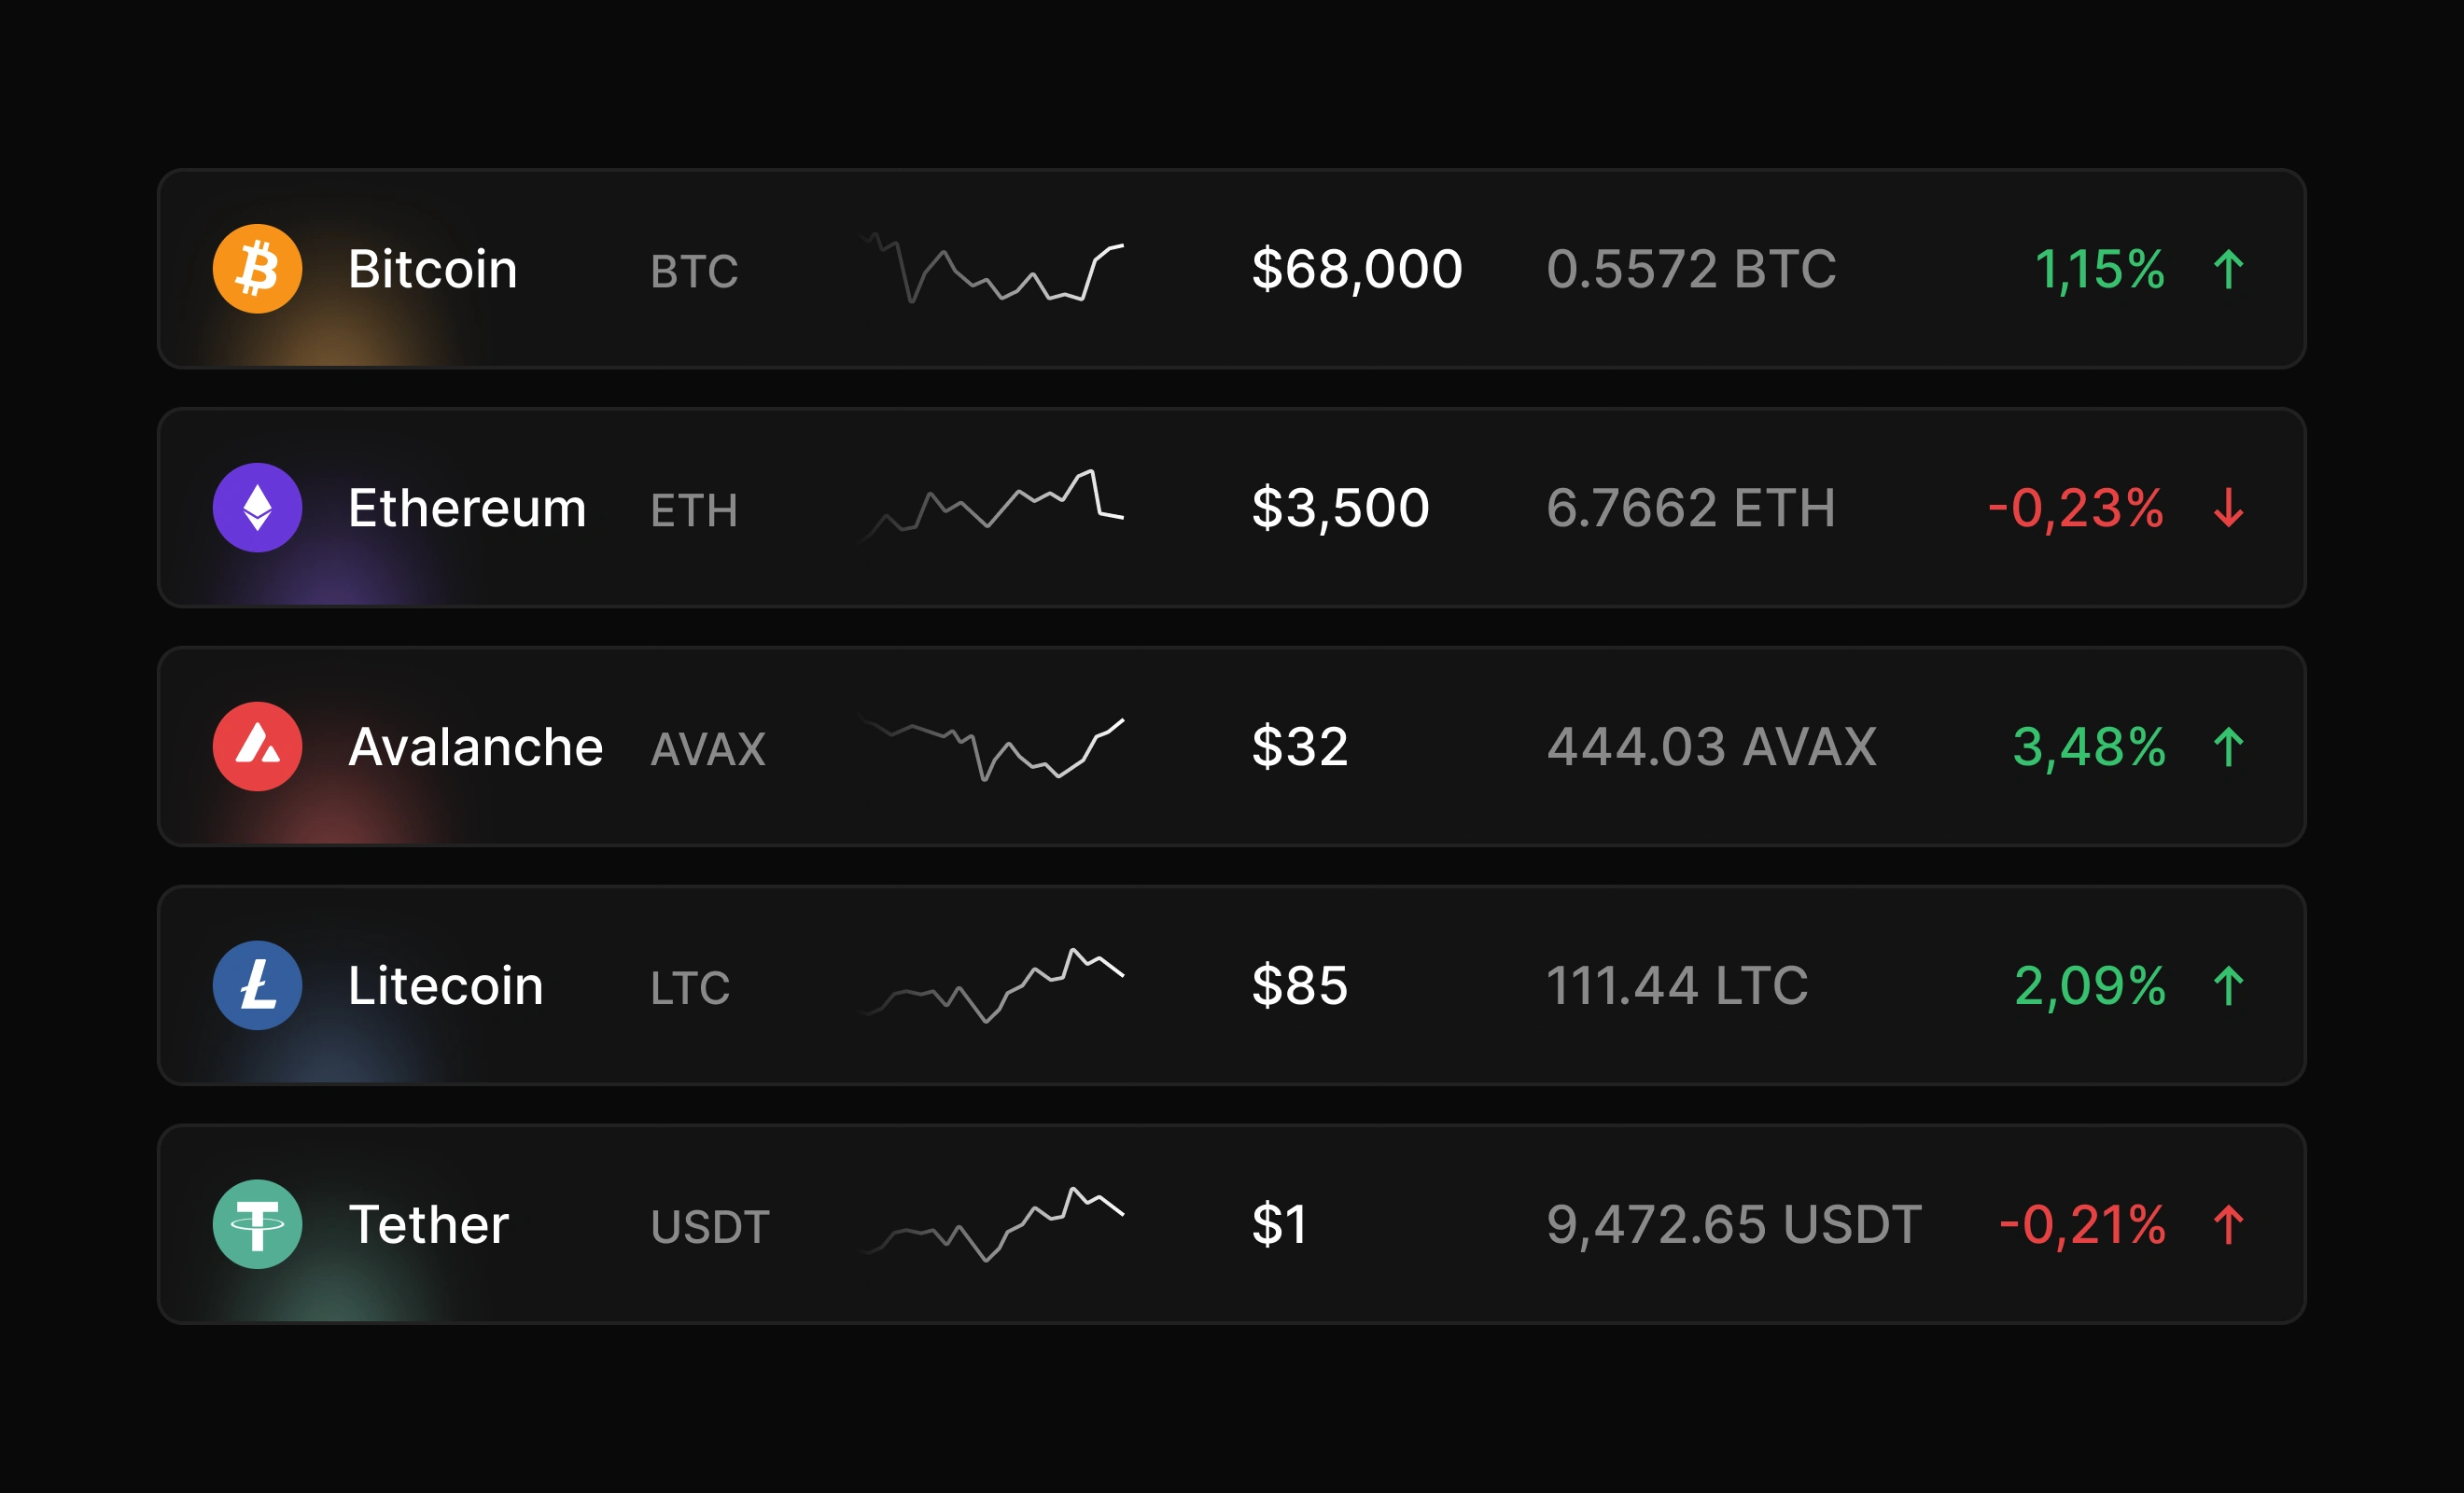Click the 444.03 AVAX holdings amount
This screenshot has width=2464, height=1493.
coord(1712,747)
